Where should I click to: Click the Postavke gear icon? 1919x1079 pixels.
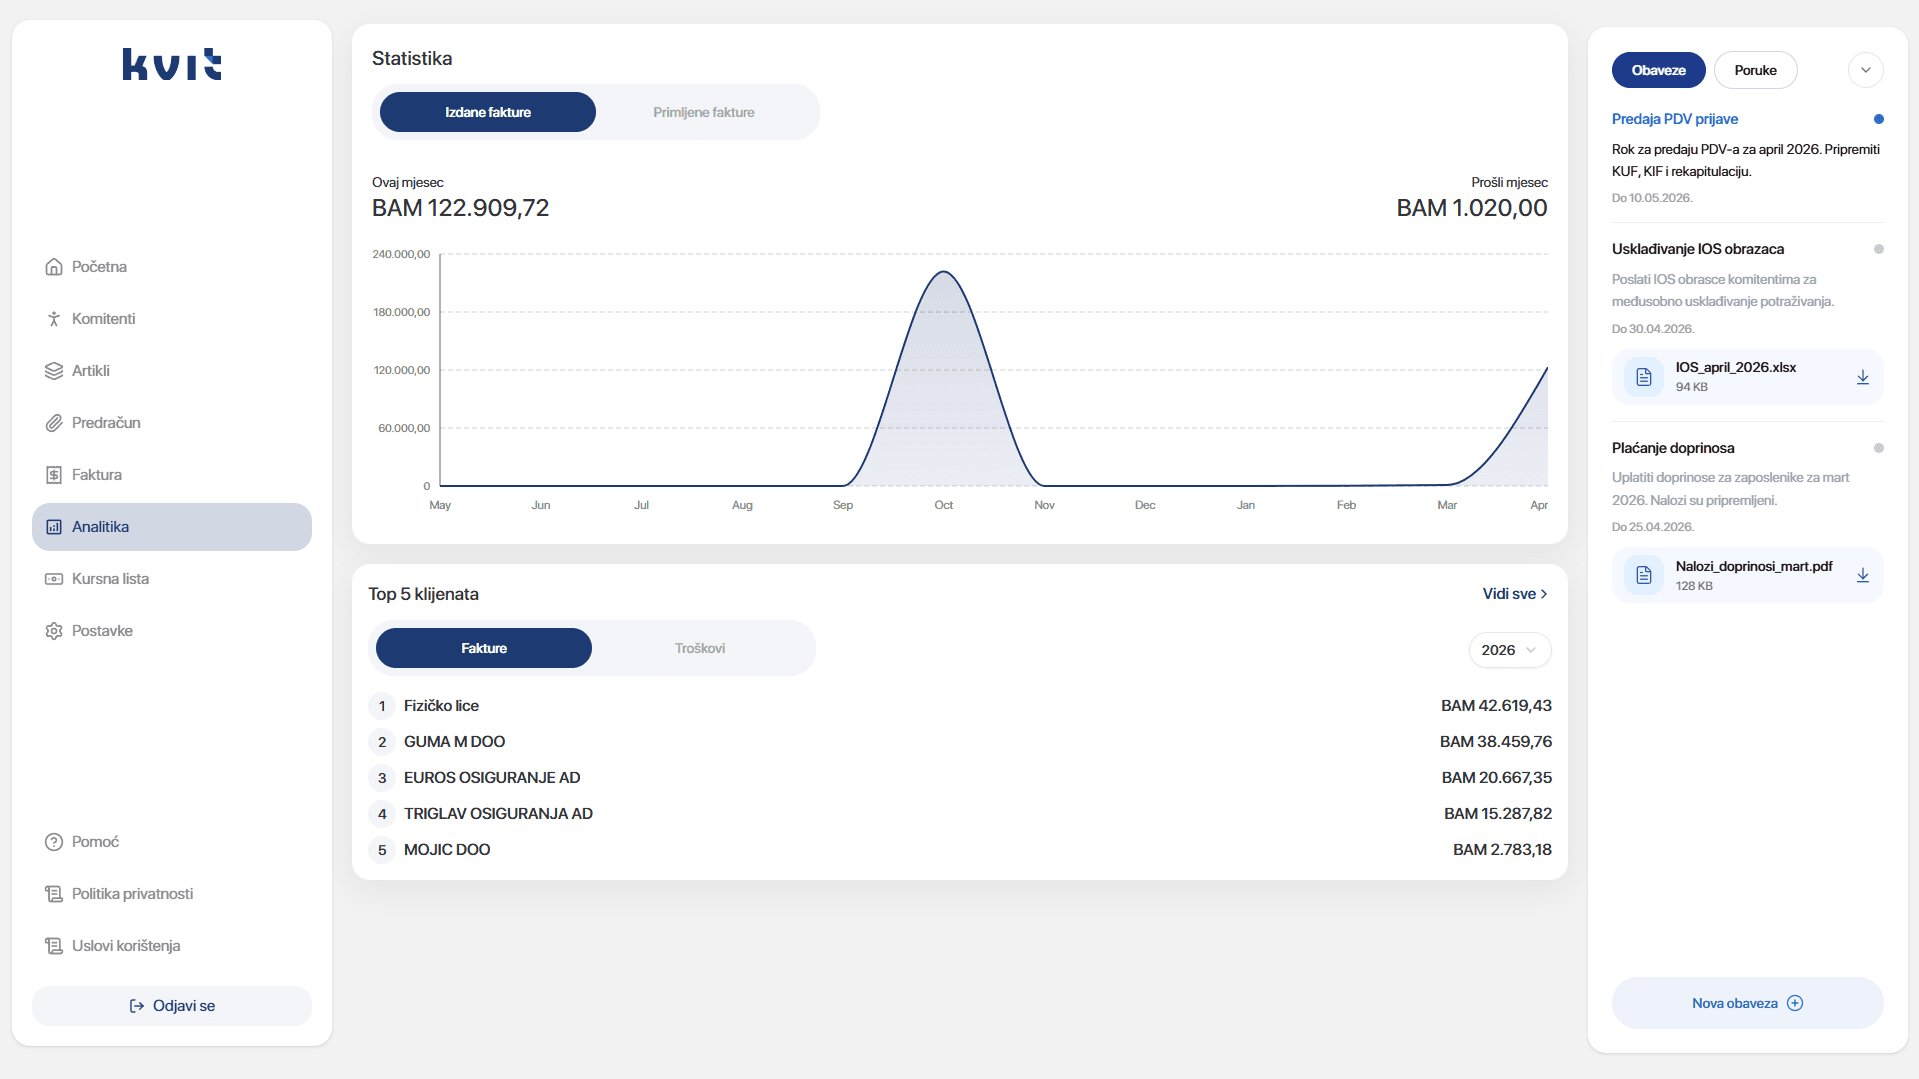tap(54, 631)
